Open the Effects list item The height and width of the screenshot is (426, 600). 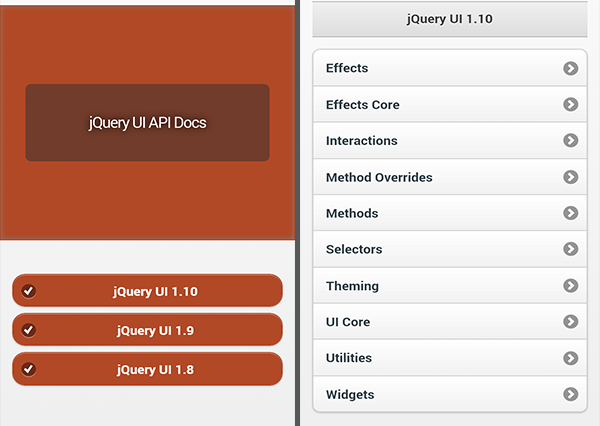450,68
